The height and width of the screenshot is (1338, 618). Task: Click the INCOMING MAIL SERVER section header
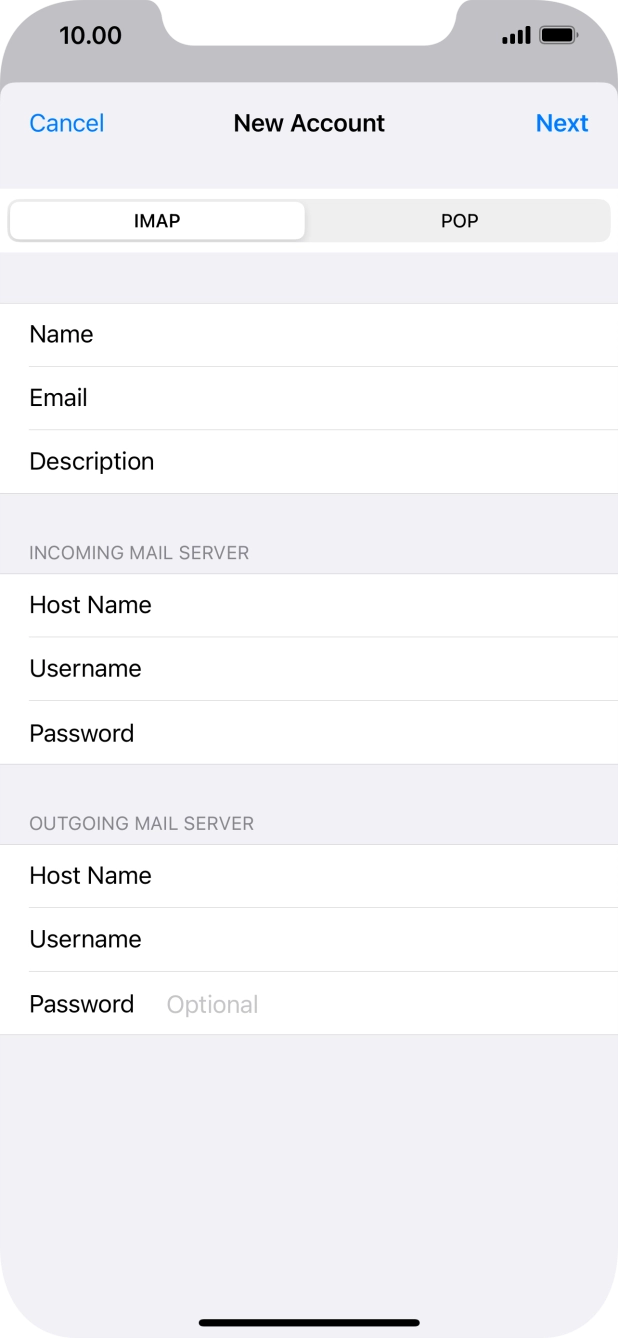pyautogui.click(x=139, y=552)
